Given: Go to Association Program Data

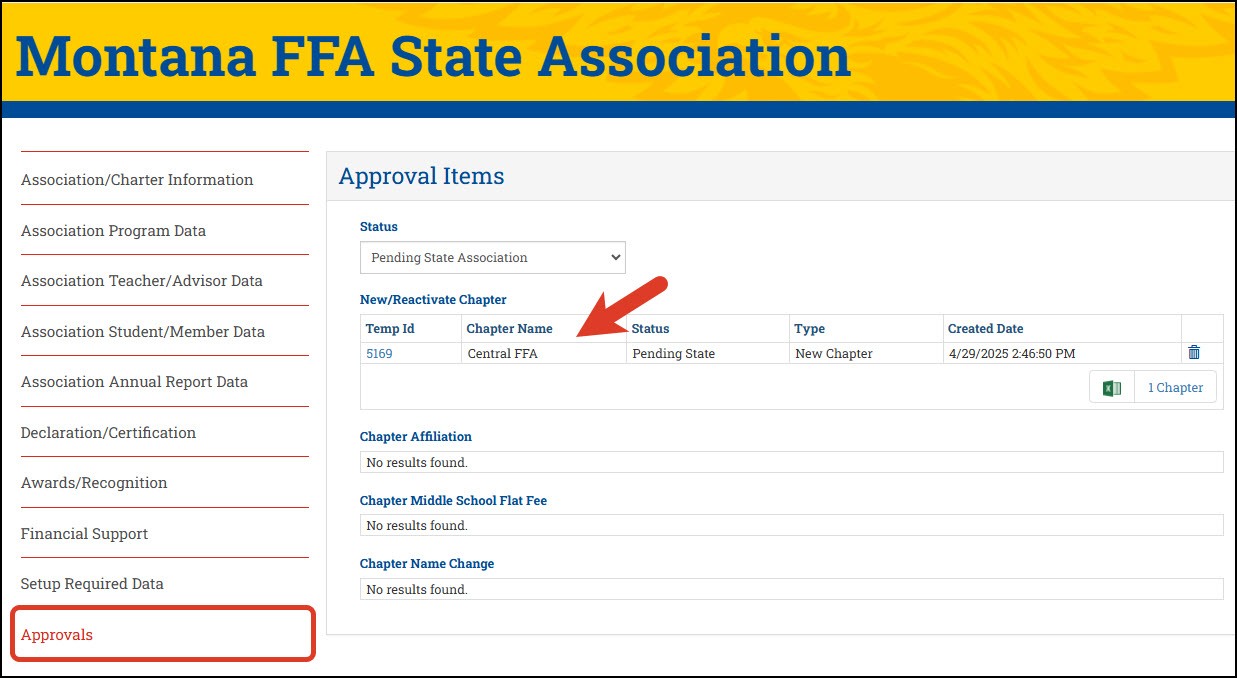Looking at the screenshot, I should [113, 231].
